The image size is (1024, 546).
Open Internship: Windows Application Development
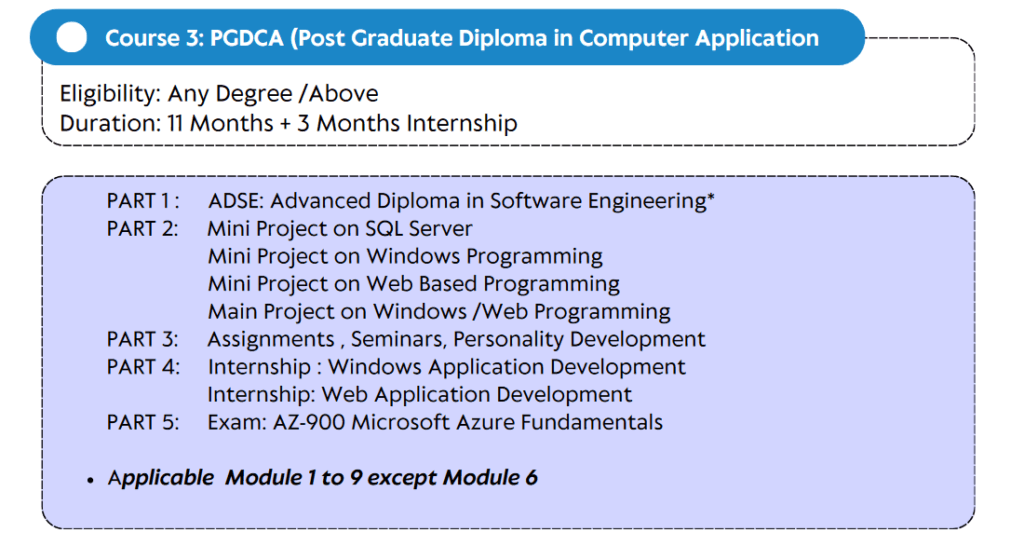point(446,367)
